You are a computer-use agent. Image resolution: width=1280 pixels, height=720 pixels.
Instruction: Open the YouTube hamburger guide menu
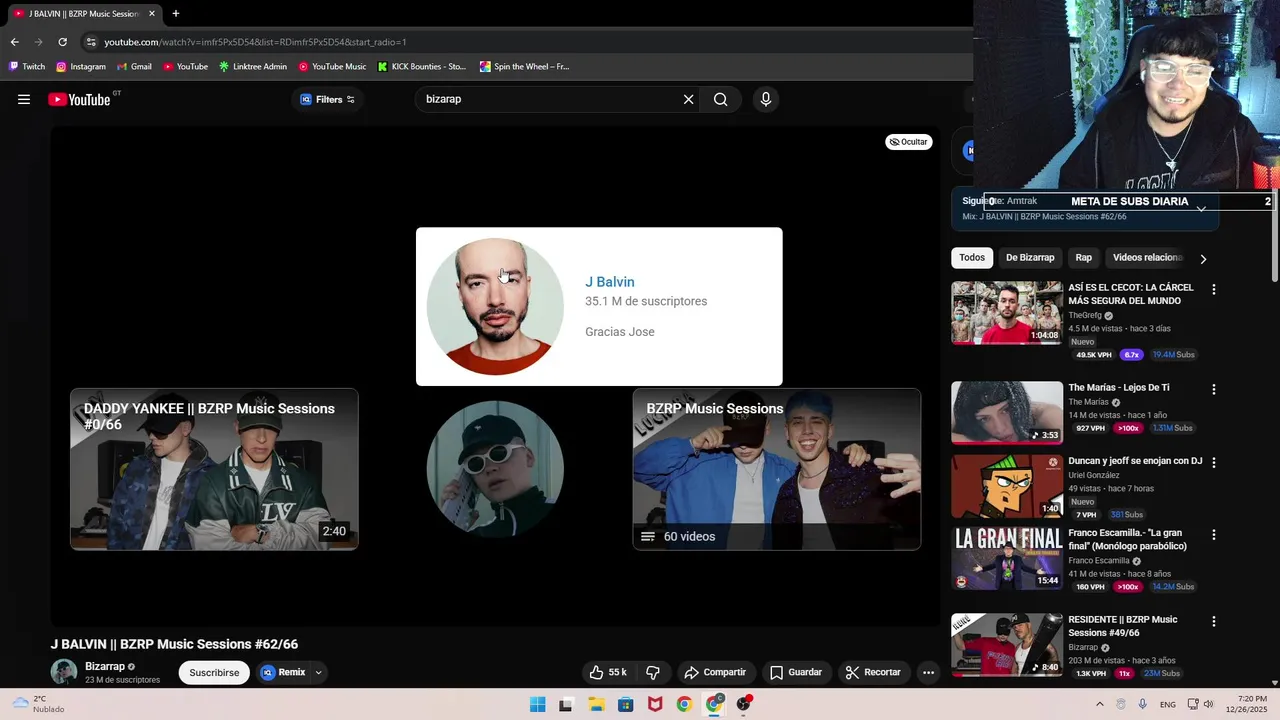click(x=24, y=99)
